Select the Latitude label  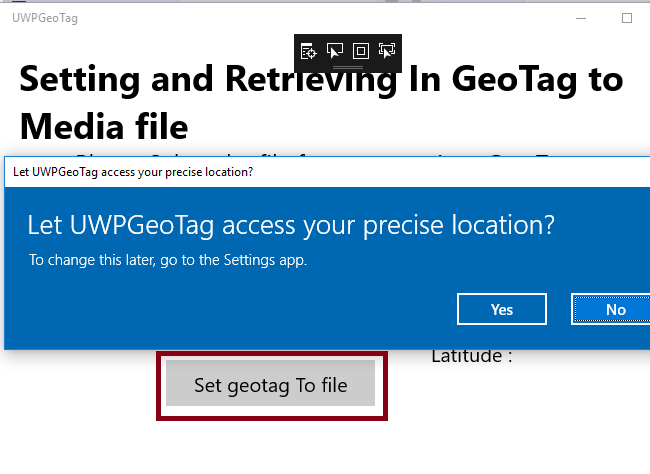tap(471, 355)
